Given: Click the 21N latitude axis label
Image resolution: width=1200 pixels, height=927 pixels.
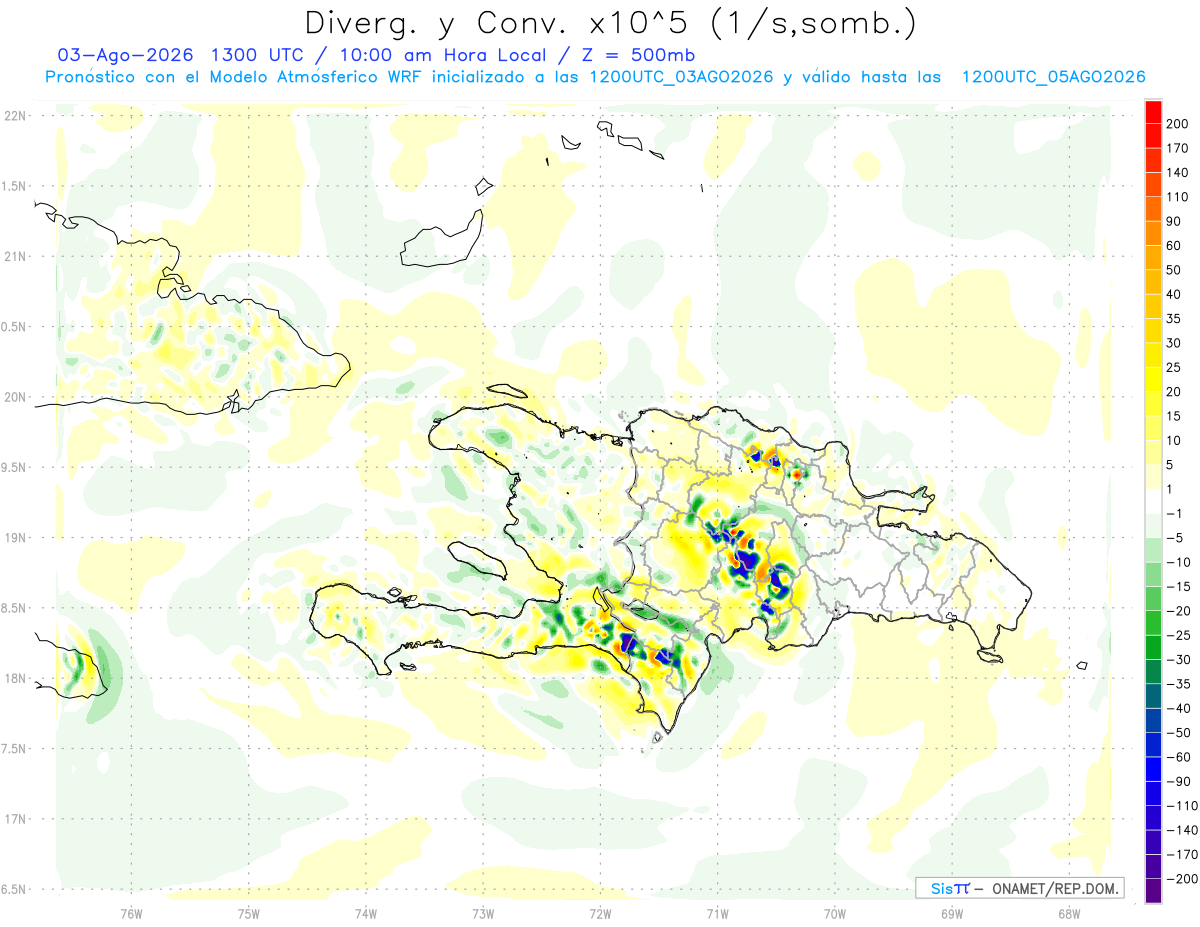Looking at the screenshot, I should (x=14, y=256).
